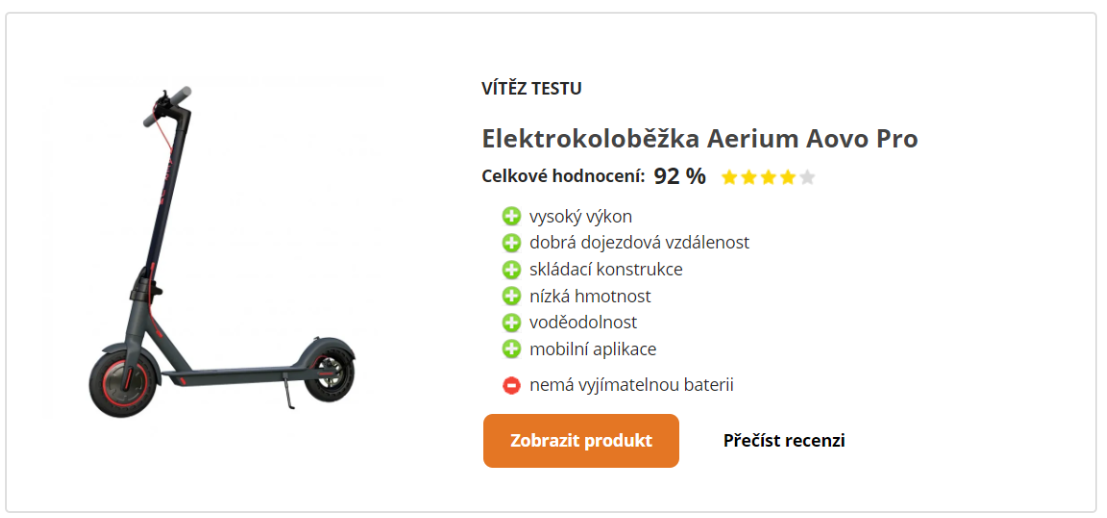
Task: Click the green plus beside "nízká hmotnost"
Action: [512, 296]
